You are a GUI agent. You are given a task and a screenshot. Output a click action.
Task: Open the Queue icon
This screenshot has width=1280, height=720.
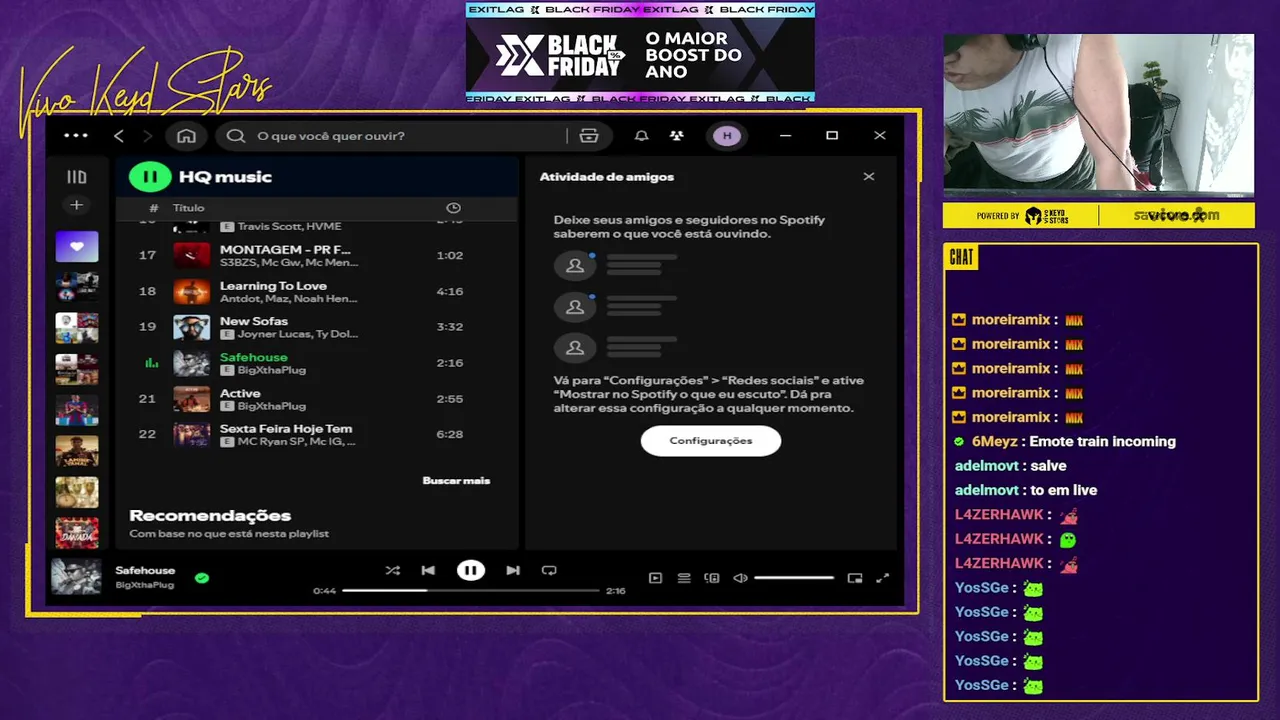click(684, 578)
